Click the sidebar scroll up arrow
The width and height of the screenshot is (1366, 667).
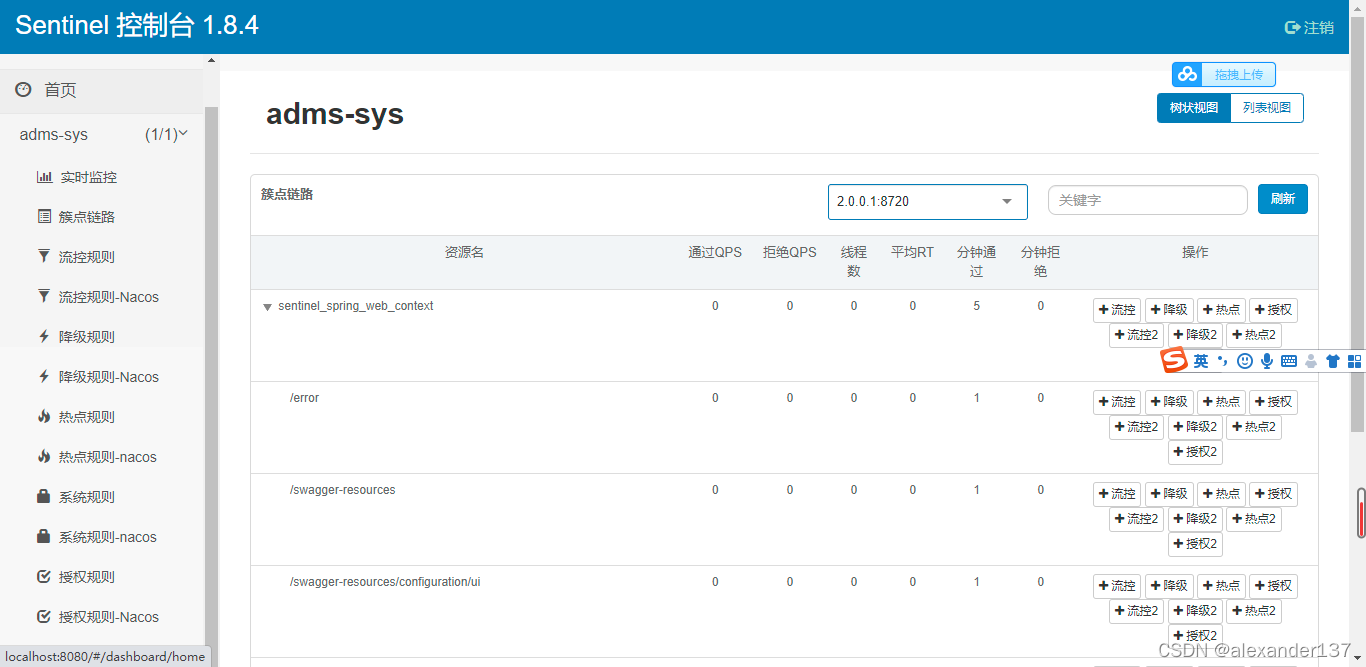click(211, 61)
